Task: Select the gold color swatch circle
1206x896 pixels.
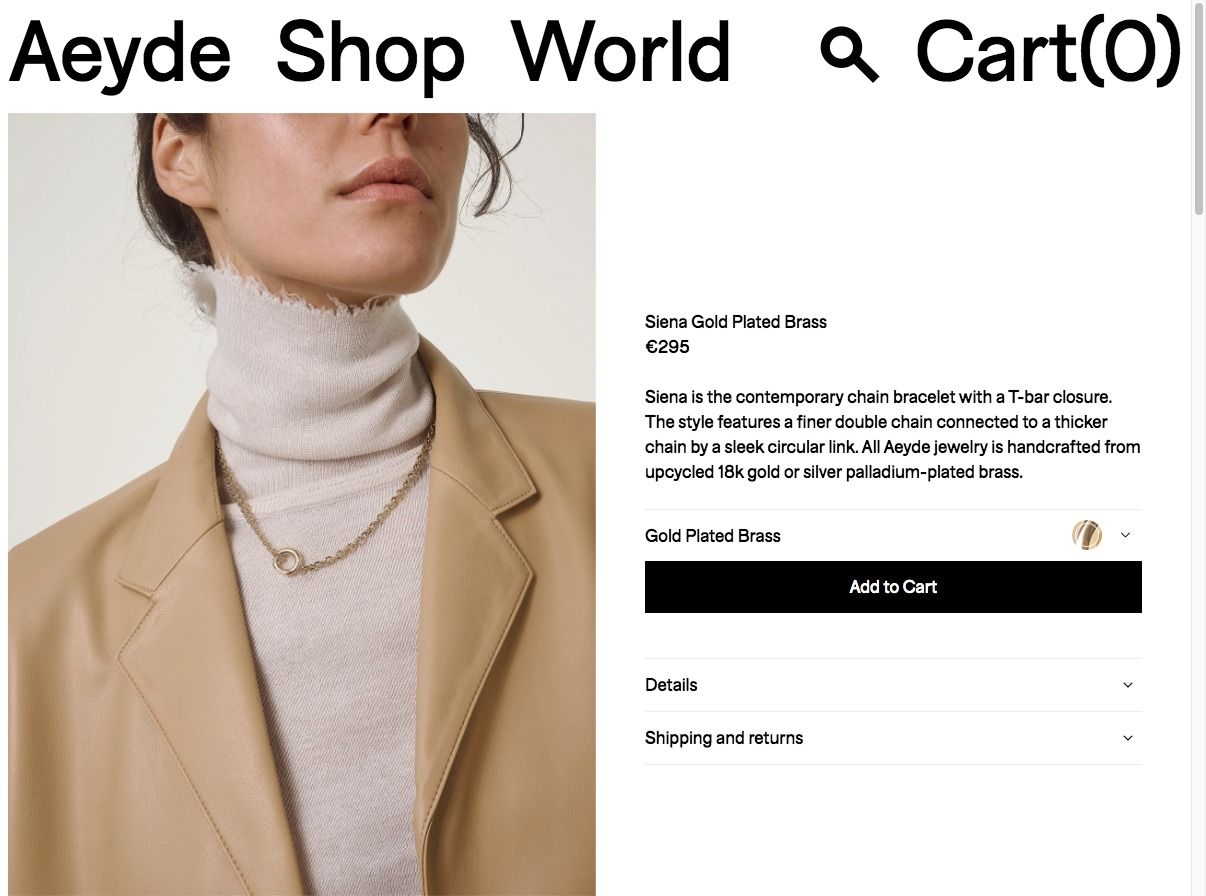Action: point(1087,535)
